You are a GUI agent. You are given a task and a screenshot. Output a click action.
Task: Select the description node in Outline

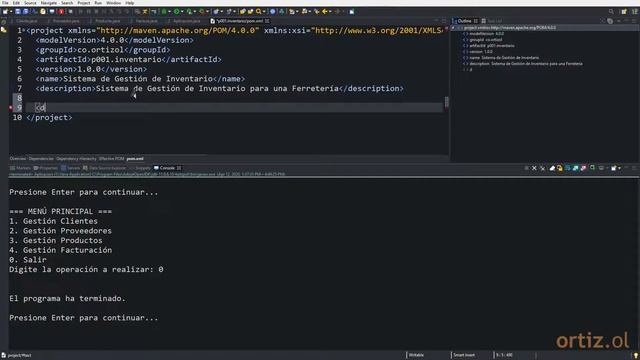click(523, 64)
